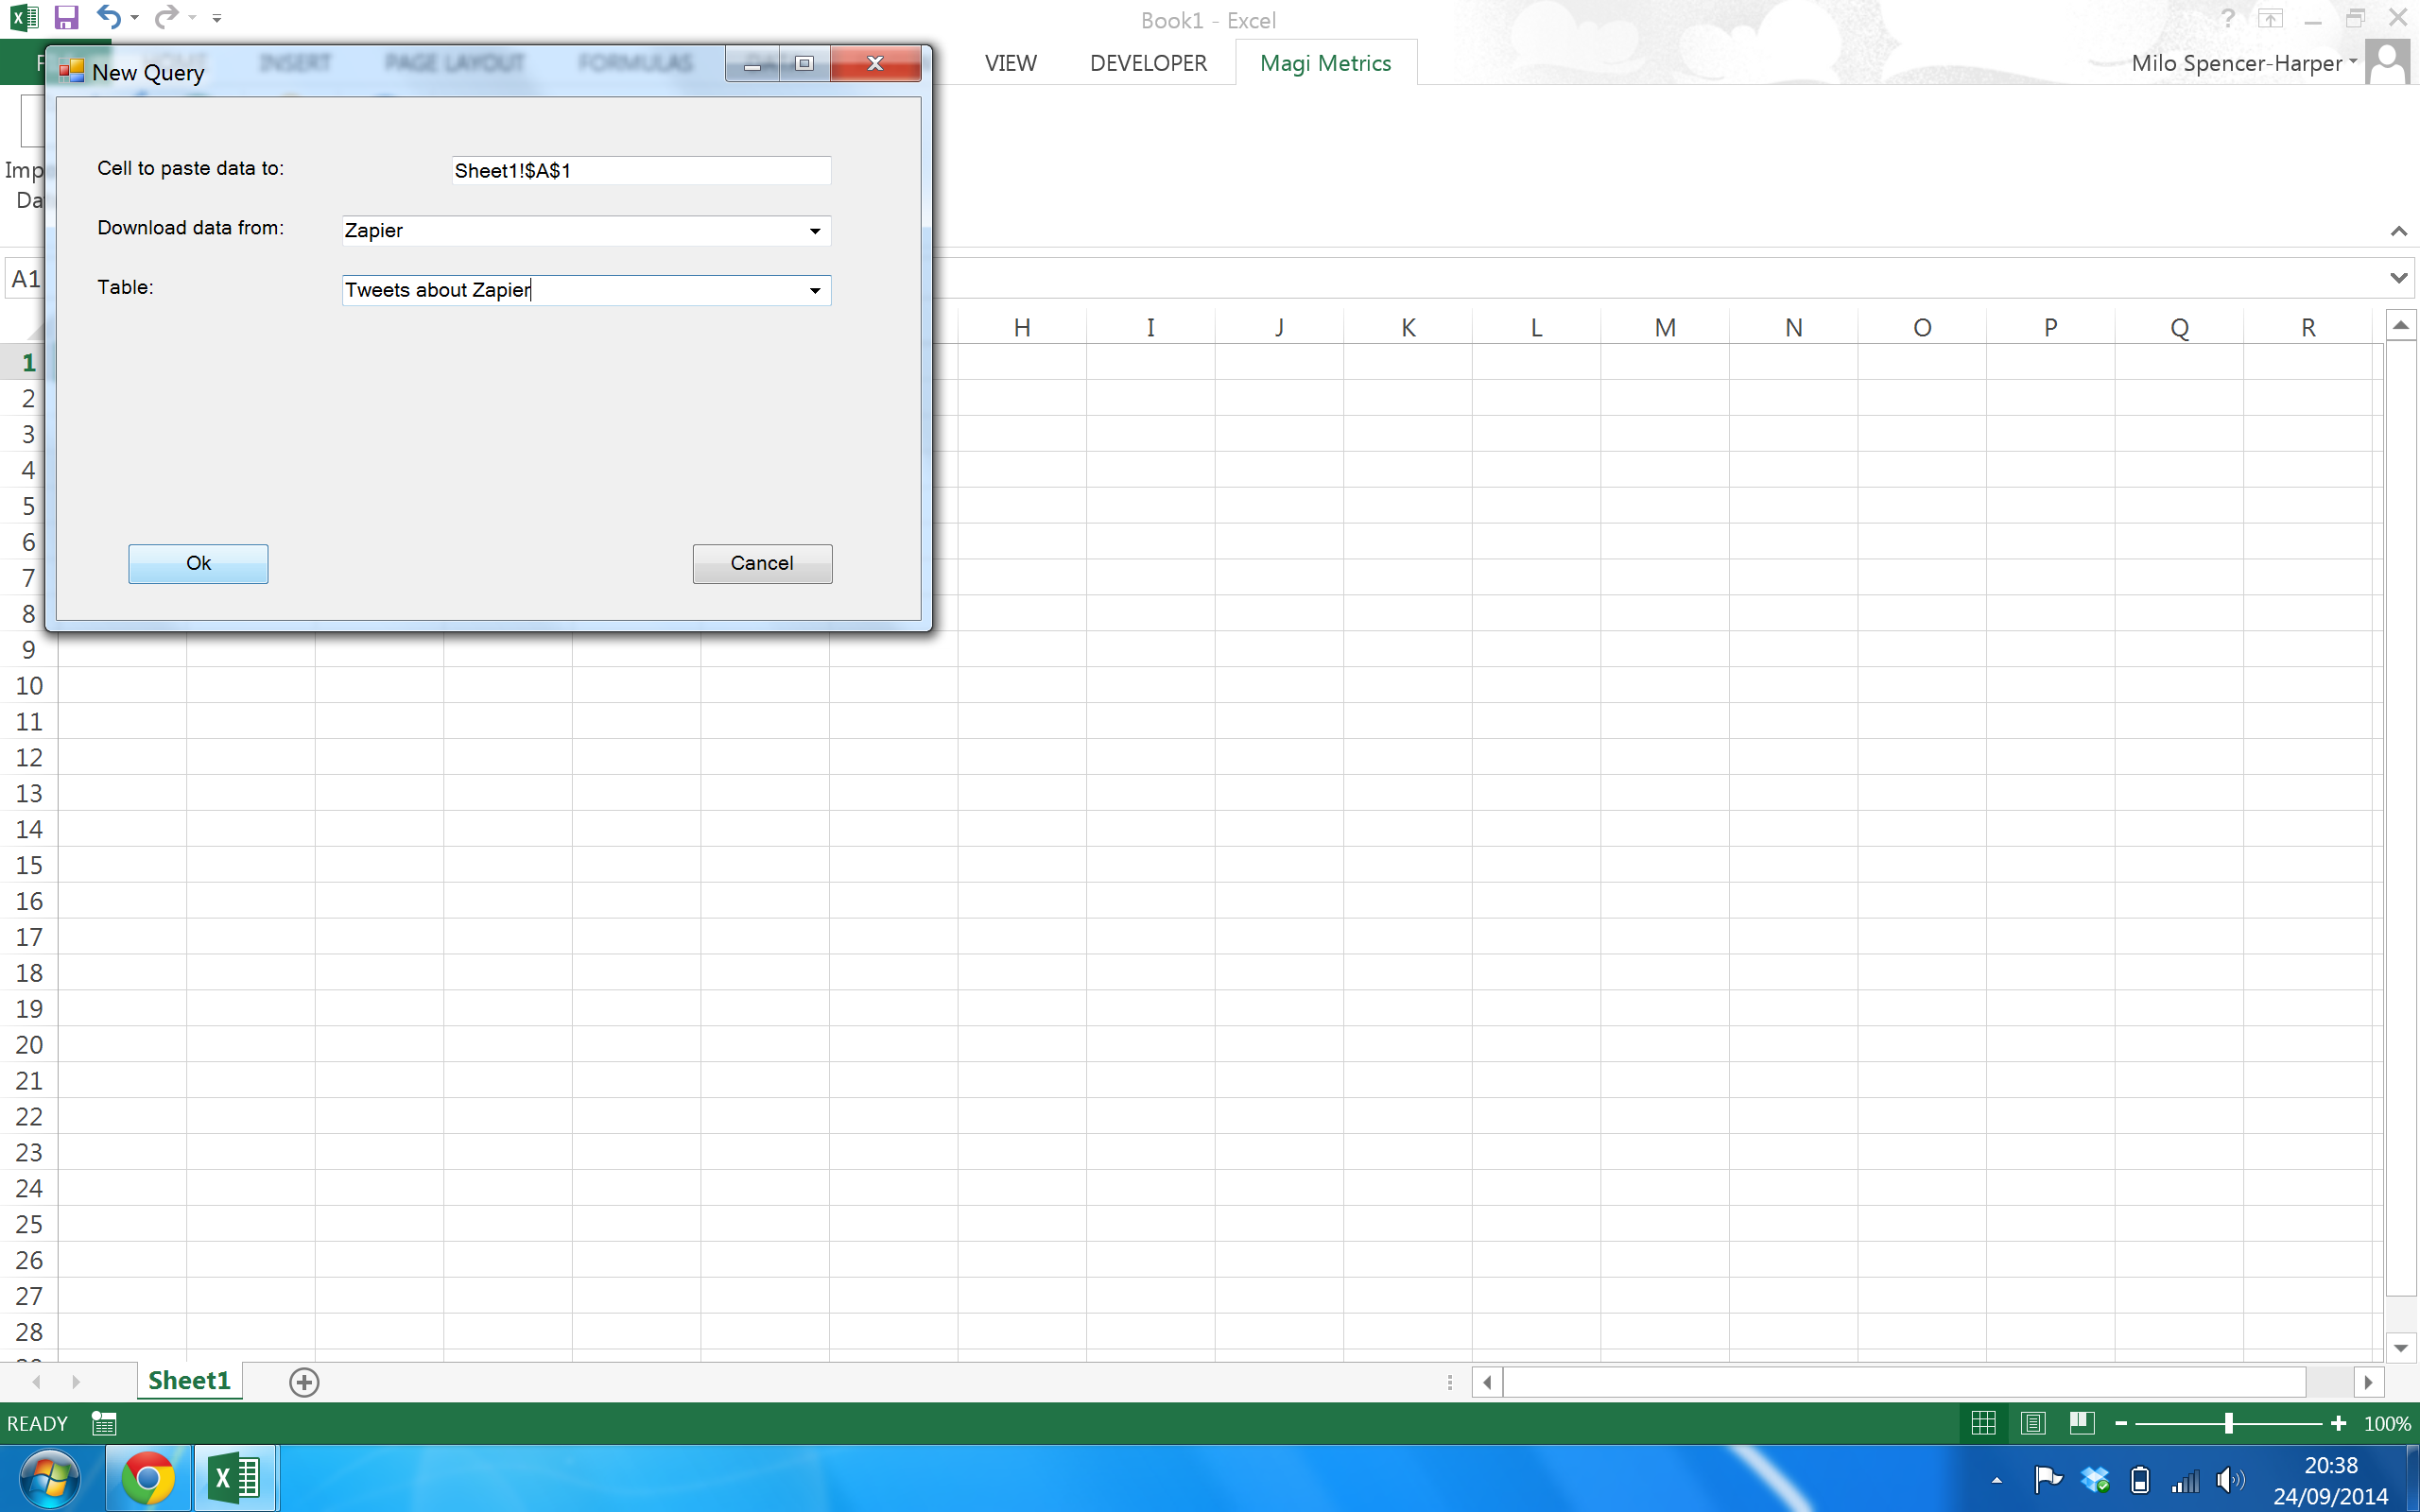
Task: Select column M header
Action: (x=1665, y=327)
